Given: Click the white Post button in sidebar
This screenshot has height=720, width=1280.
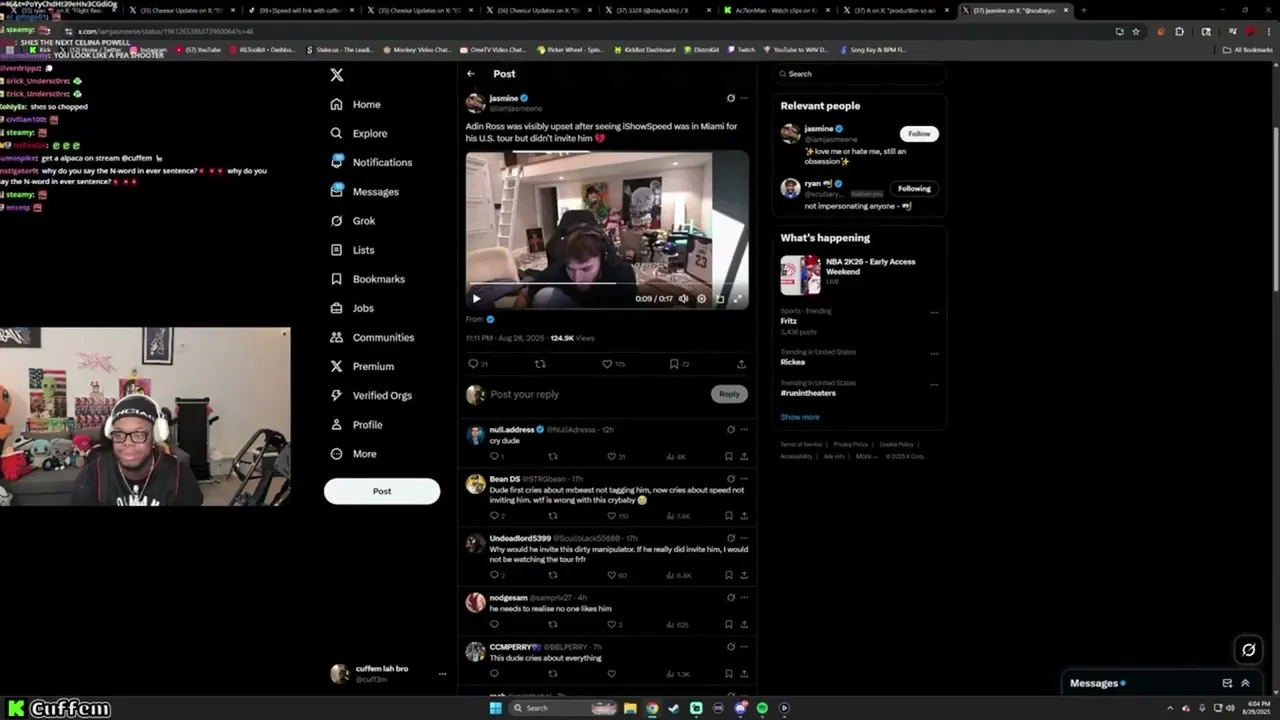Looking at the screenshot, I should (382, 491).
